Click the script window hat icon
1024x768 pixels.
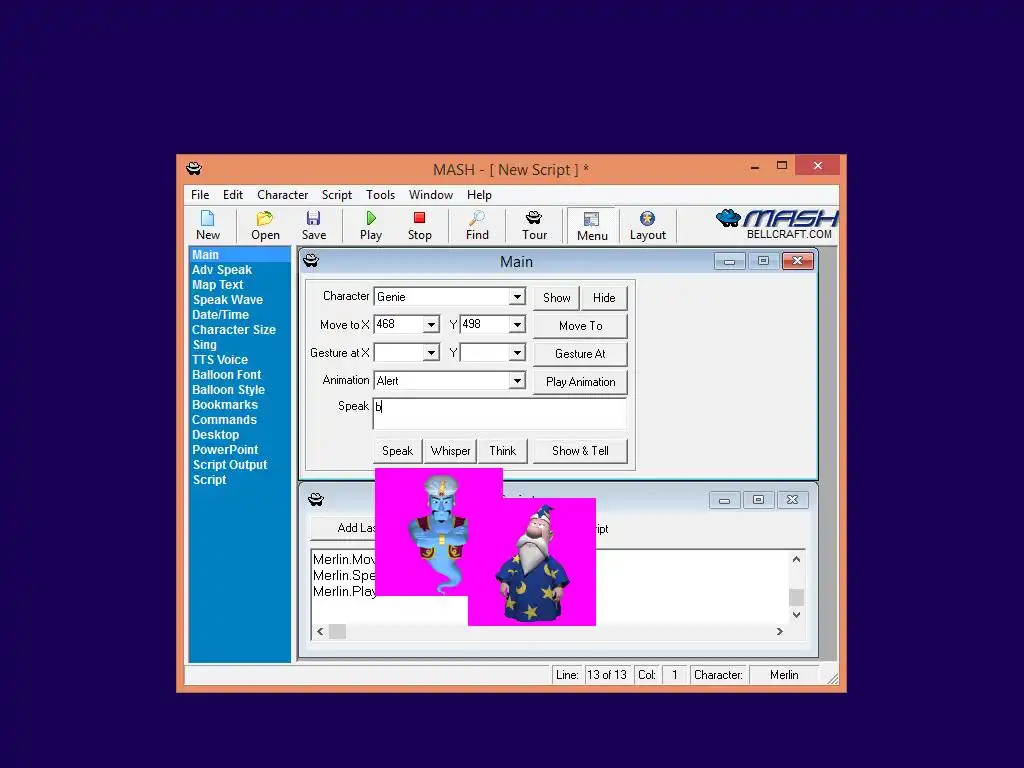tap(316, 500)
